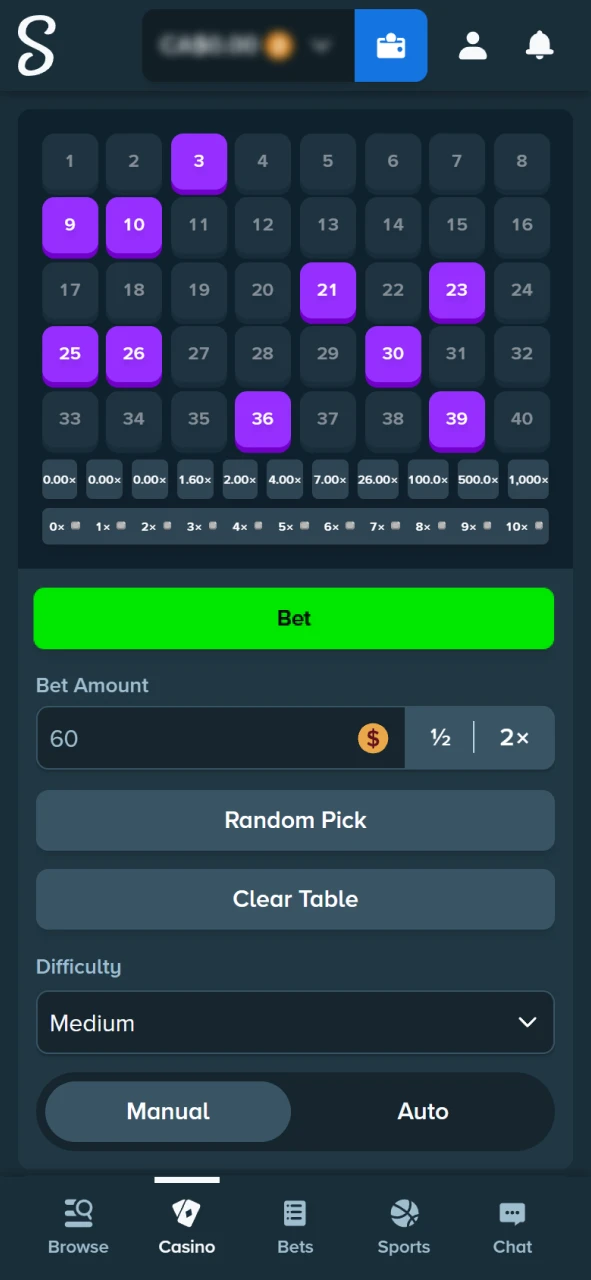The image size is (591, 1280).
Task: Double the bet with the 2x control
Action: coord(514,738)
